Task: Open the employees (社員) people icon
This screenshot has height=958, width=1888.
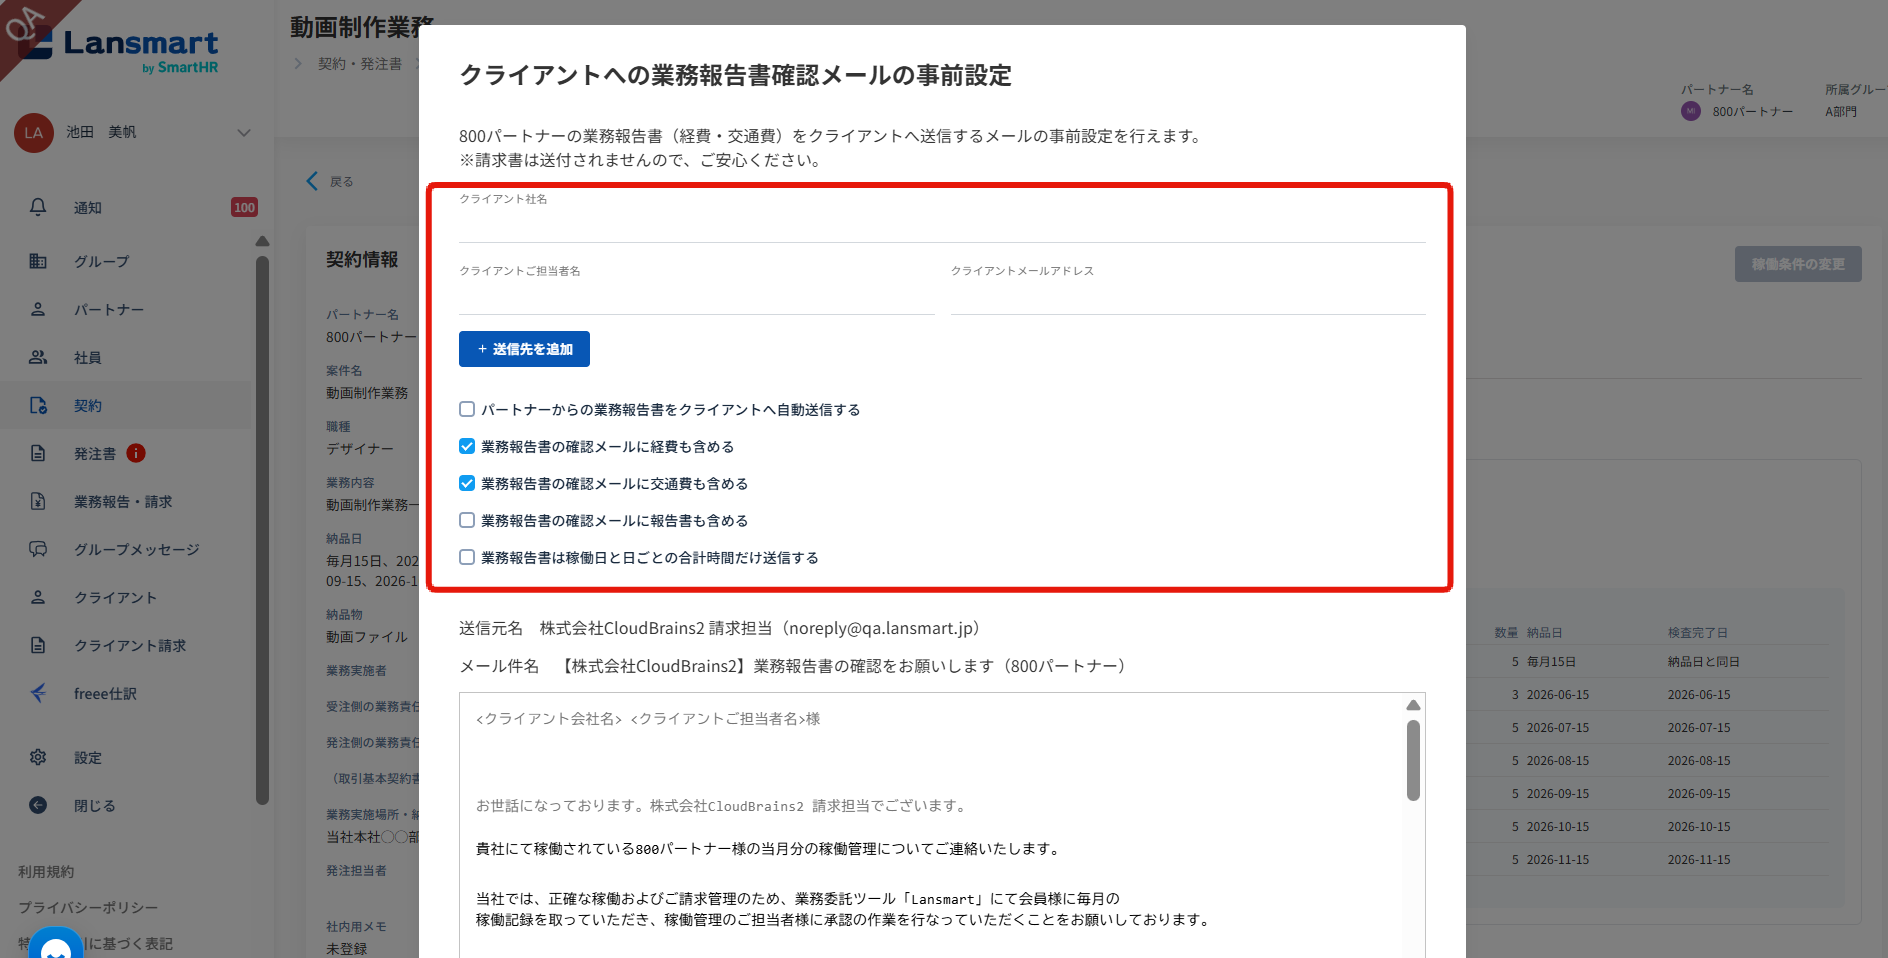Action: point(38,357)
